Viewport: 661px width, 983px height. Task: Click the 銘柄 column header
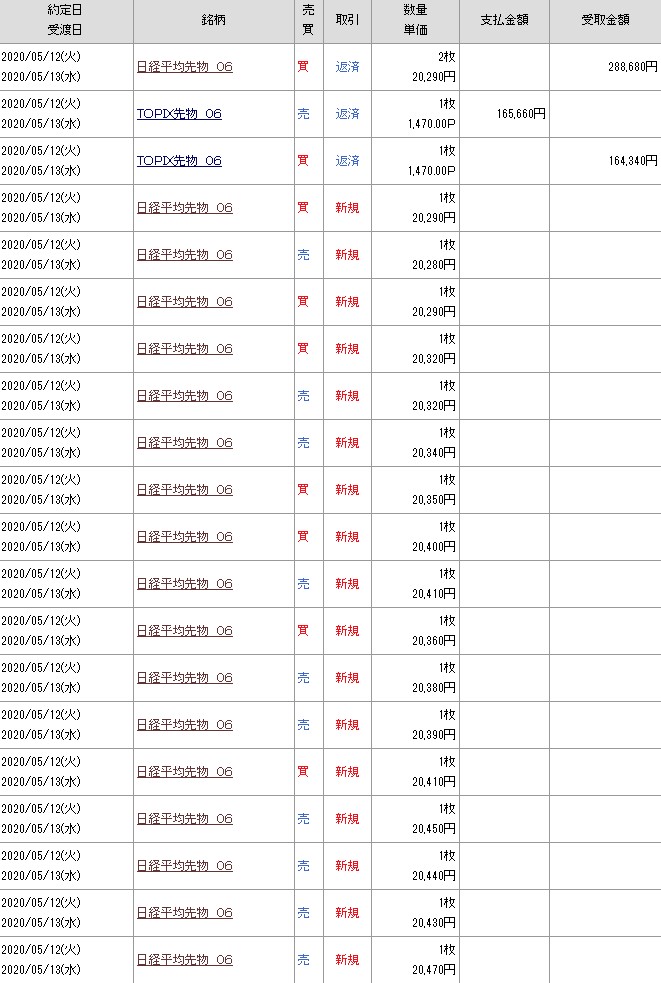[213, 21]
